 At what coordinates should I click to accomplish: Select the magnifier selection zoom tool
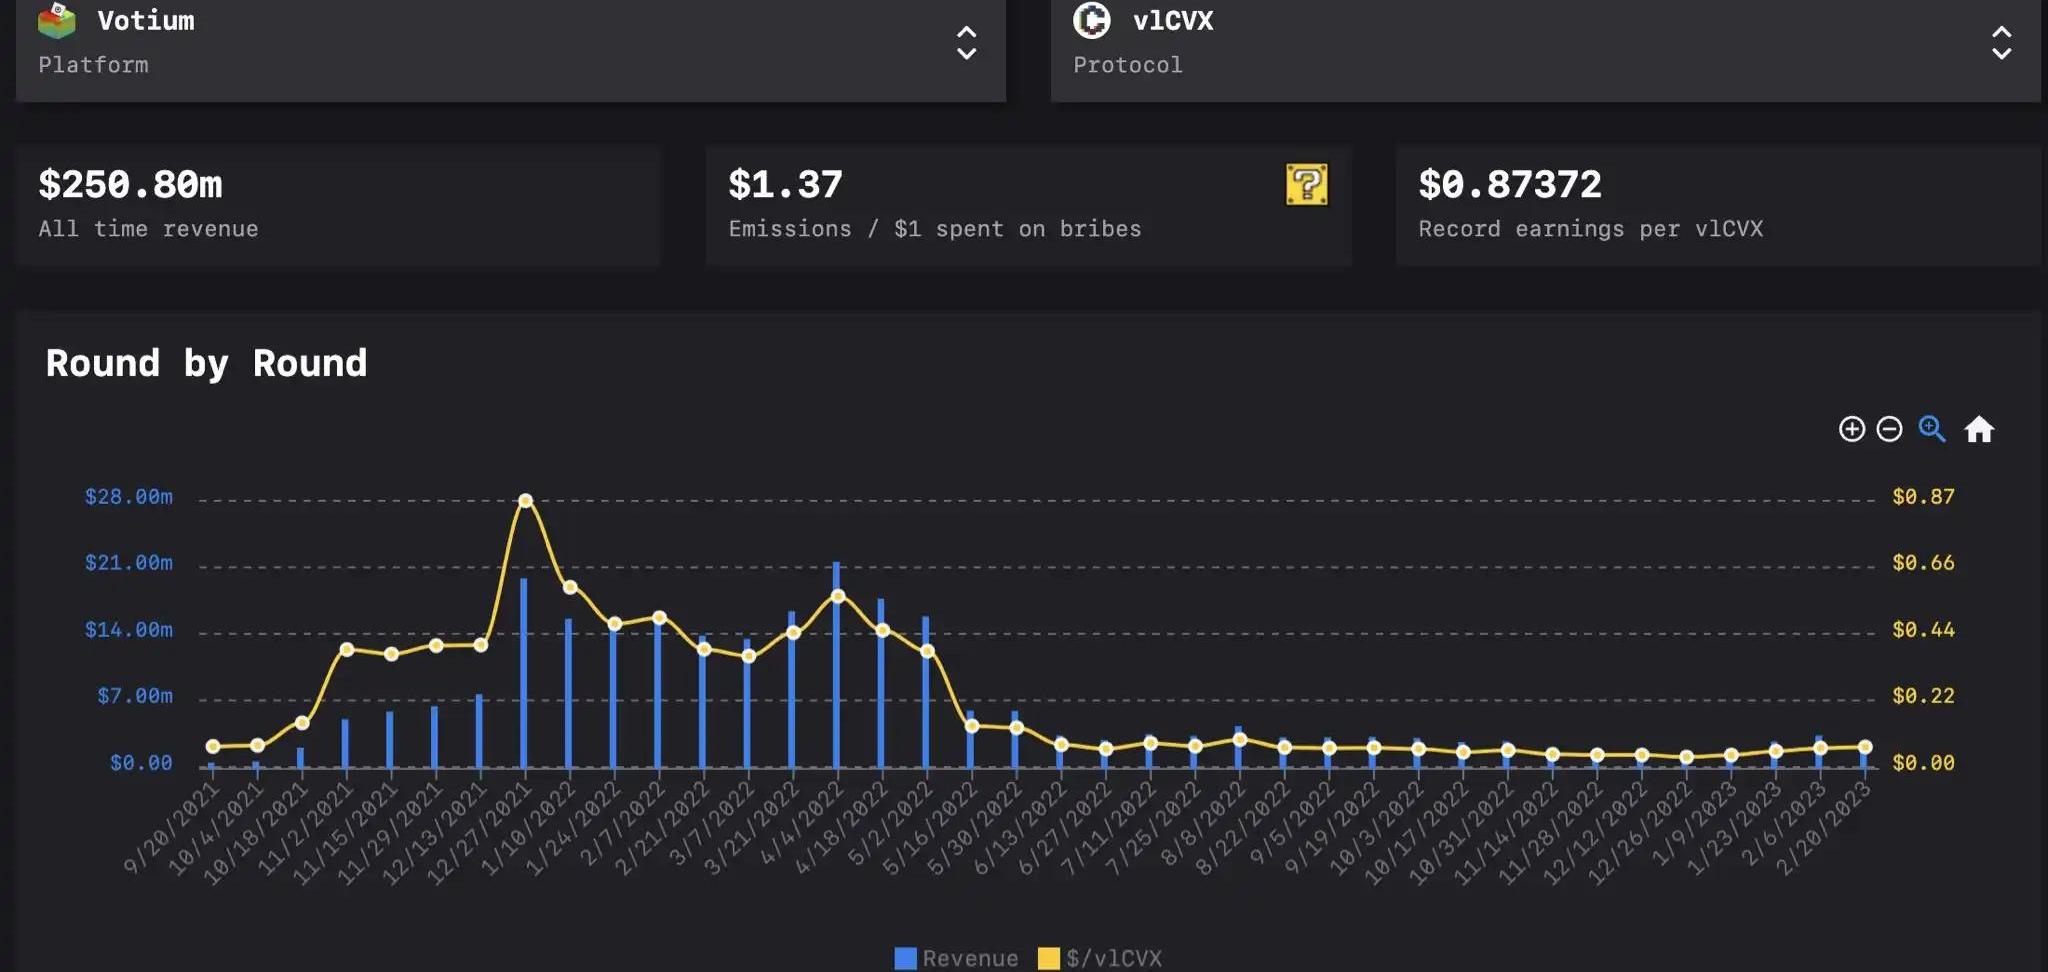(x=1932, y=429)
